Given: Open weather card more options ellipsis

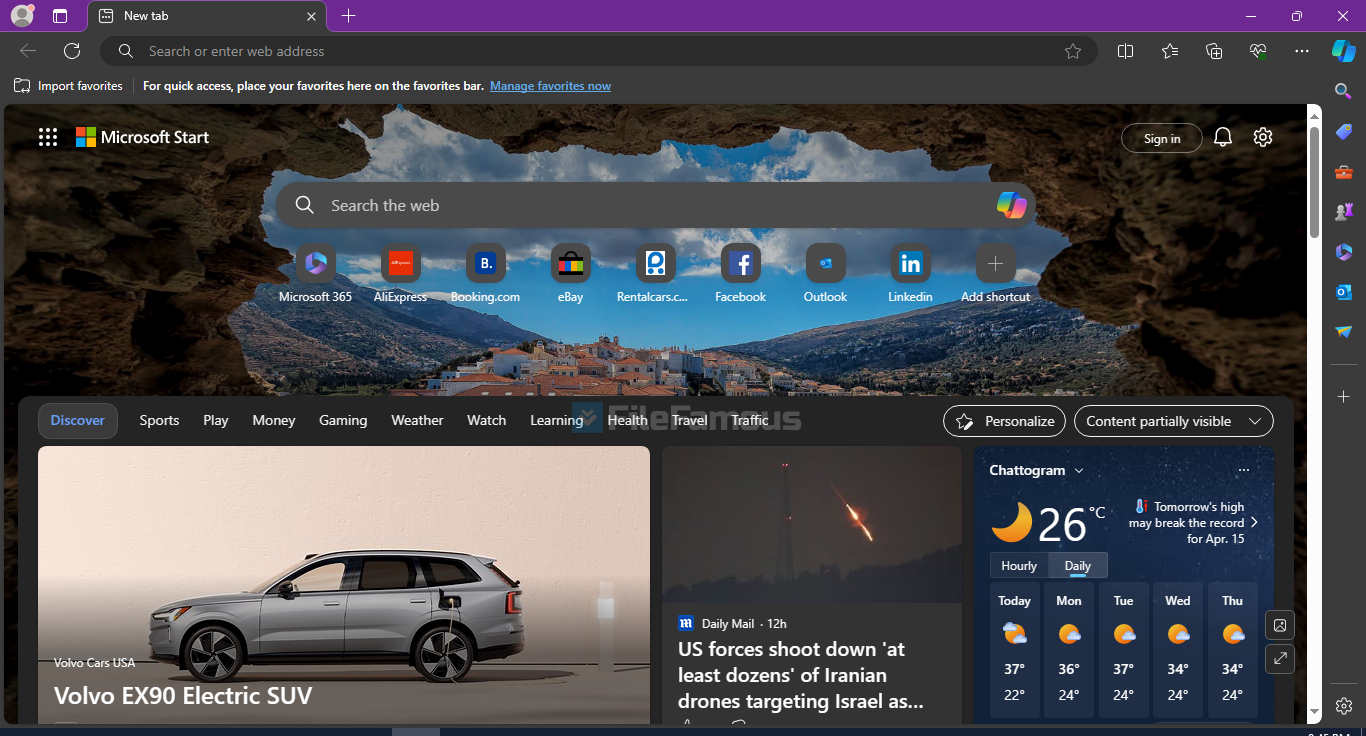Looking at the screenshot, I should (1244, 470).
